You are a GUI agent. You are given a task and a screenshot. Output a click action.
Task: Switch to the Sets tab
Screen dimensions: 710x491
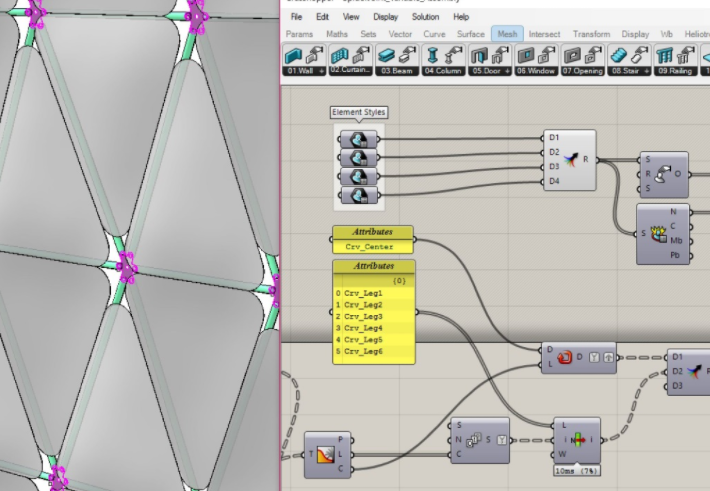368,34
